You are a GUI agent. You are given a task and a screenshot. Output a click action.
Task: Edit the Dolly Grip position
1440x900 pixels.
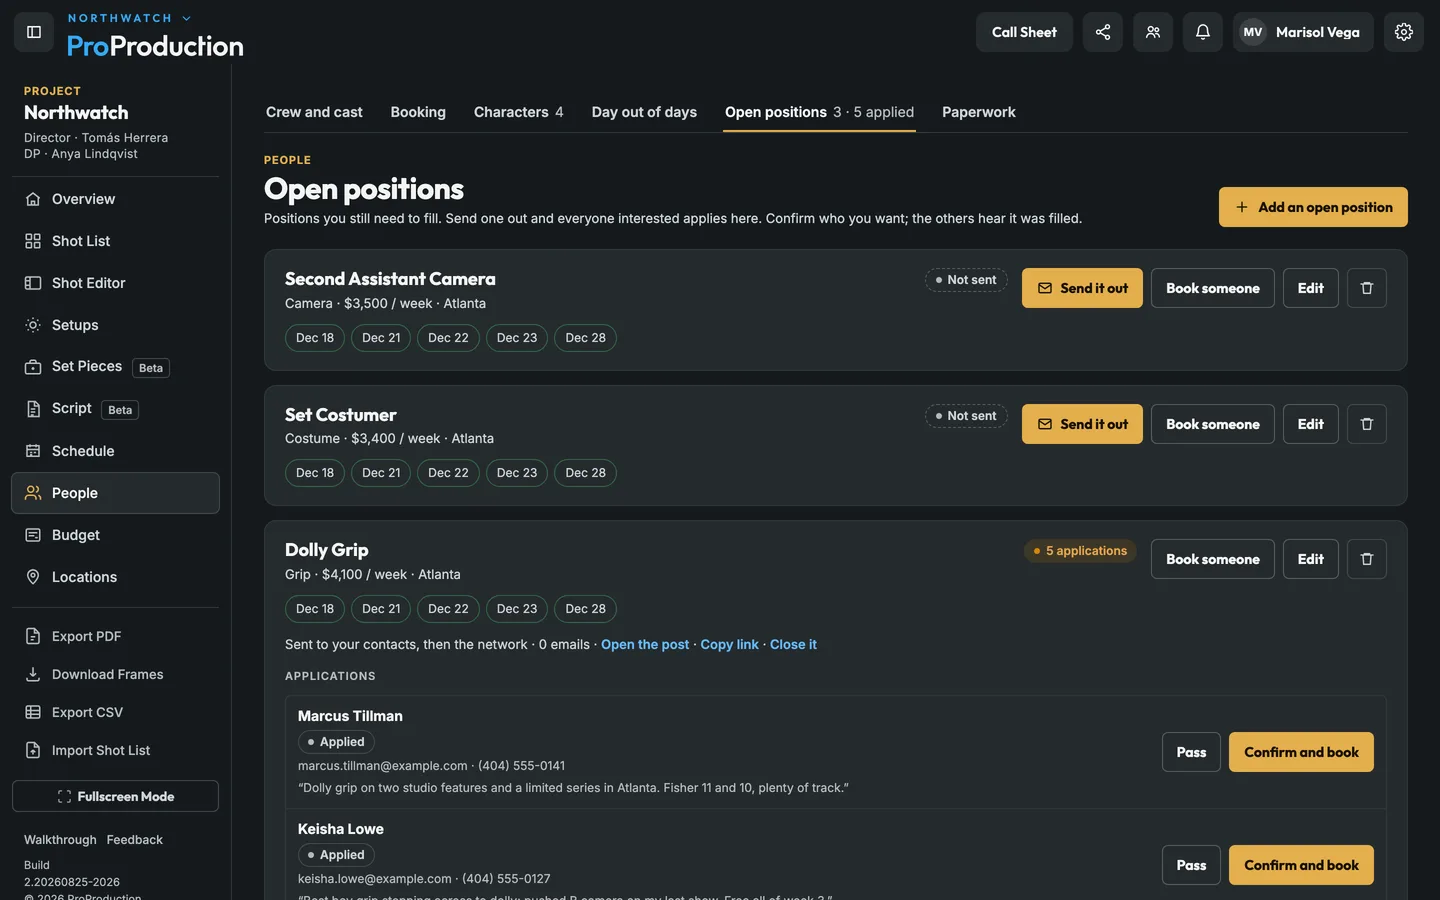(x=1311, y=559)
